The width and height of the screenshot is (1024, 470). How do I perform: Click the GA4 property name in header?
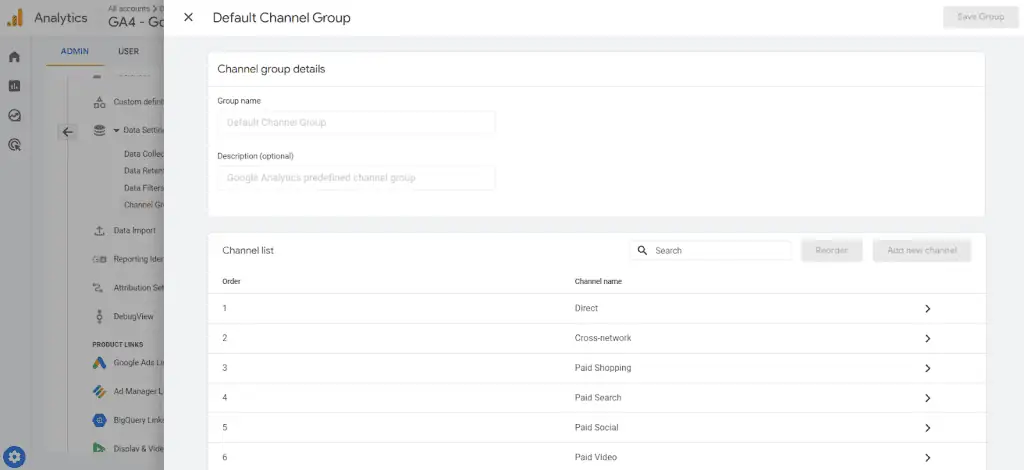pyautogui.click(x=136, y=22)
